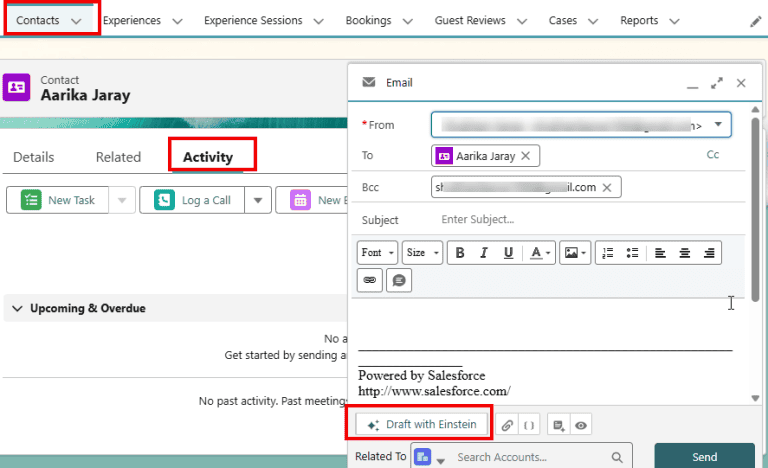The height and width of the screenshot is (468, 768).
Task: Go to the Experience Sessions tab
Action: pyautogui.click(x=253, y=21)
